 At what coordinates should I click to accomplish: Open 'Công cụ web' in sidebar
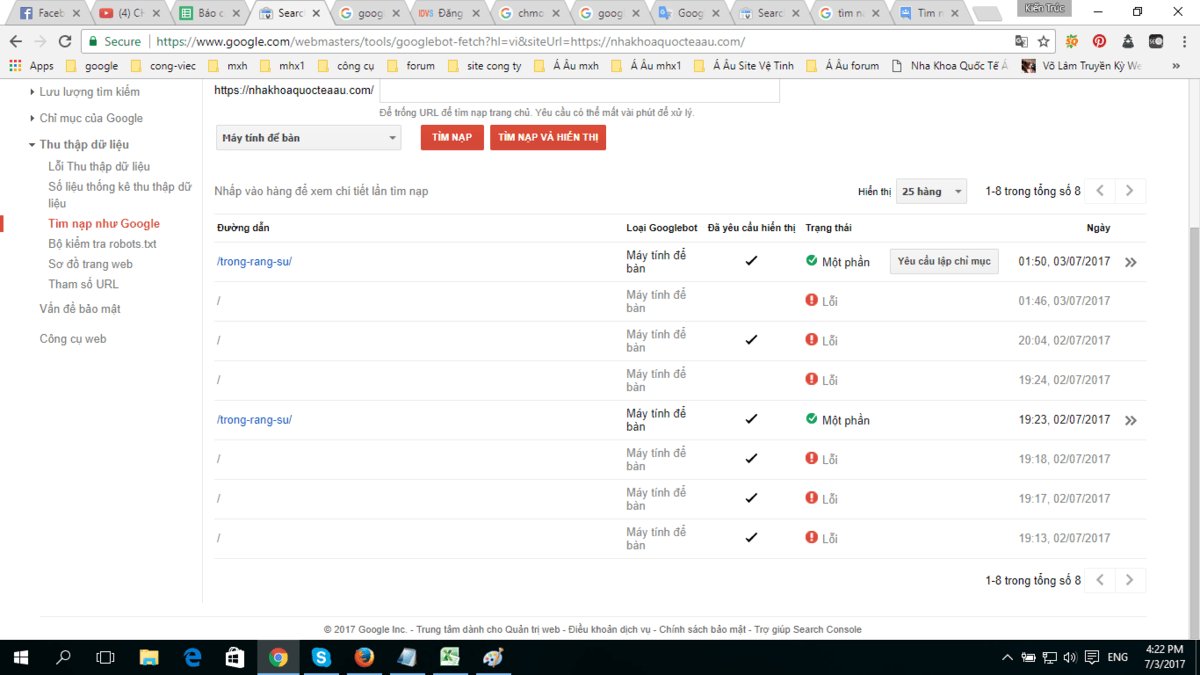coord(73,339)
